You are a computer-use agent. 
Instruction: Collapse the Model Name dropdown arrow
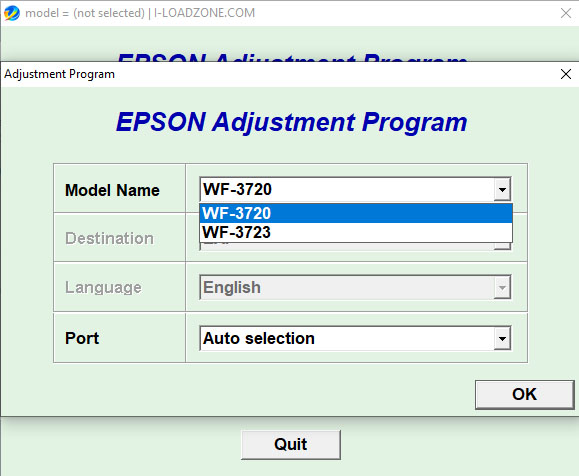tap(502, 189)
